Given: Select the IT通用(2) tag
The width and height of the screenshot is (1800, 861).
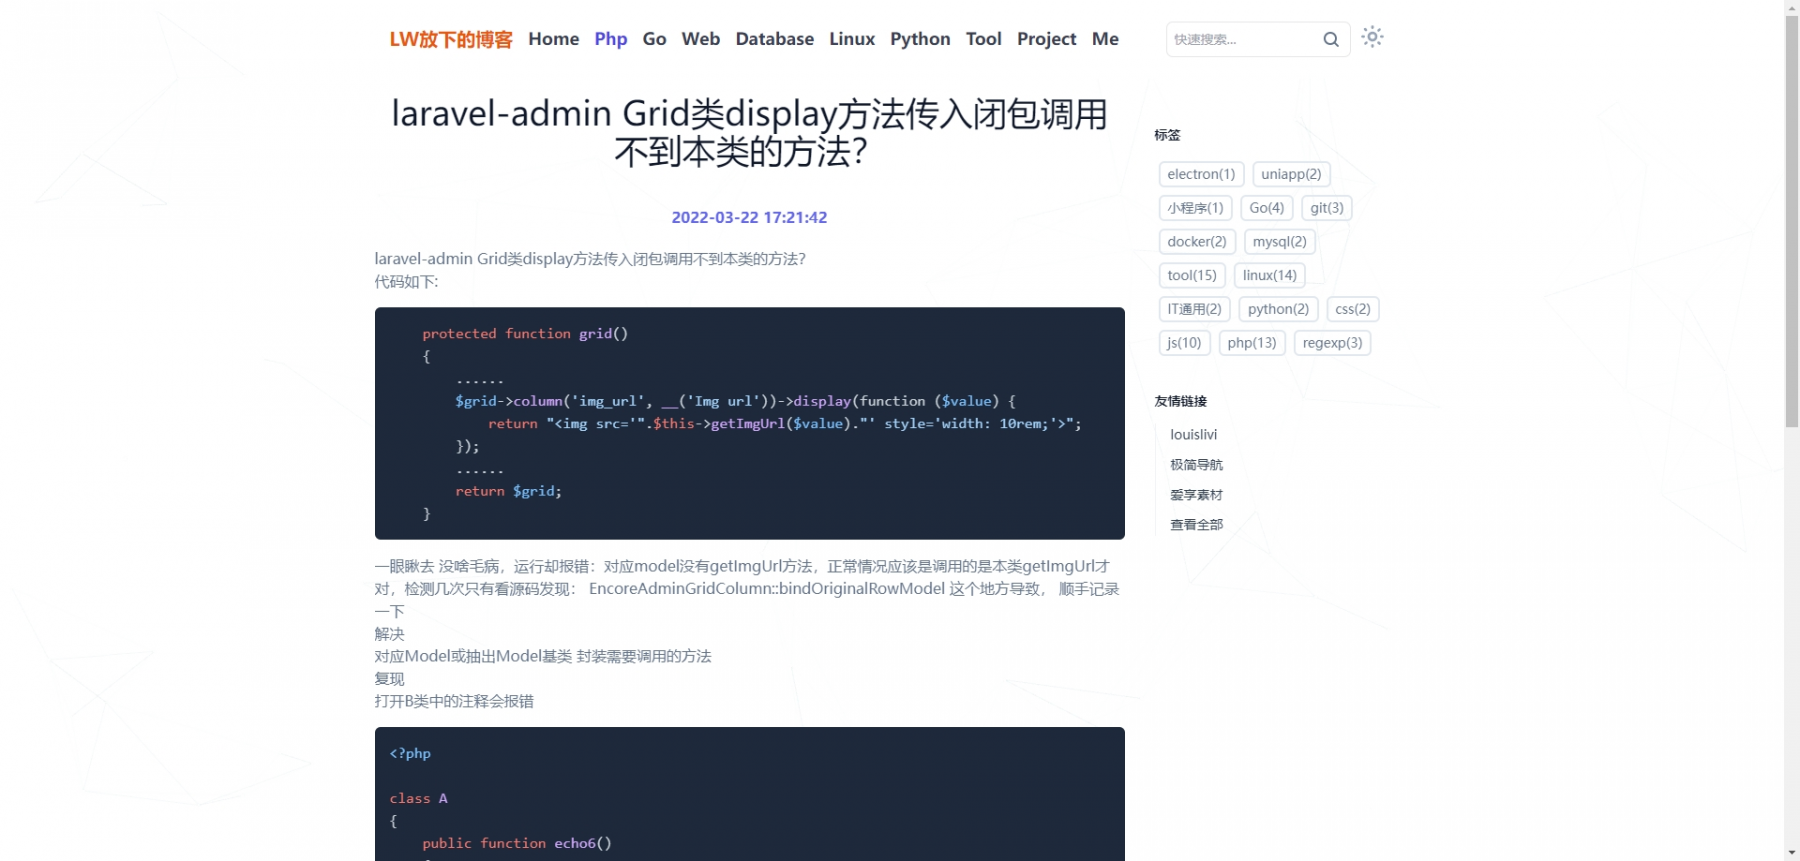Looking at the screenshot, I should point(1194,309).
